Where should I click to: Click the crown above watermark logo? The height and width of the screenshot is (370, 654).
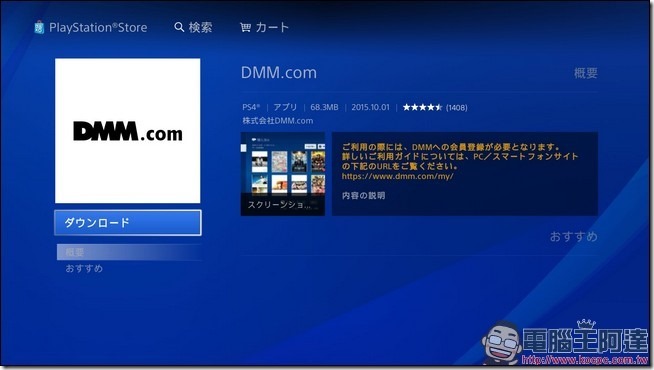pos(586,325)
